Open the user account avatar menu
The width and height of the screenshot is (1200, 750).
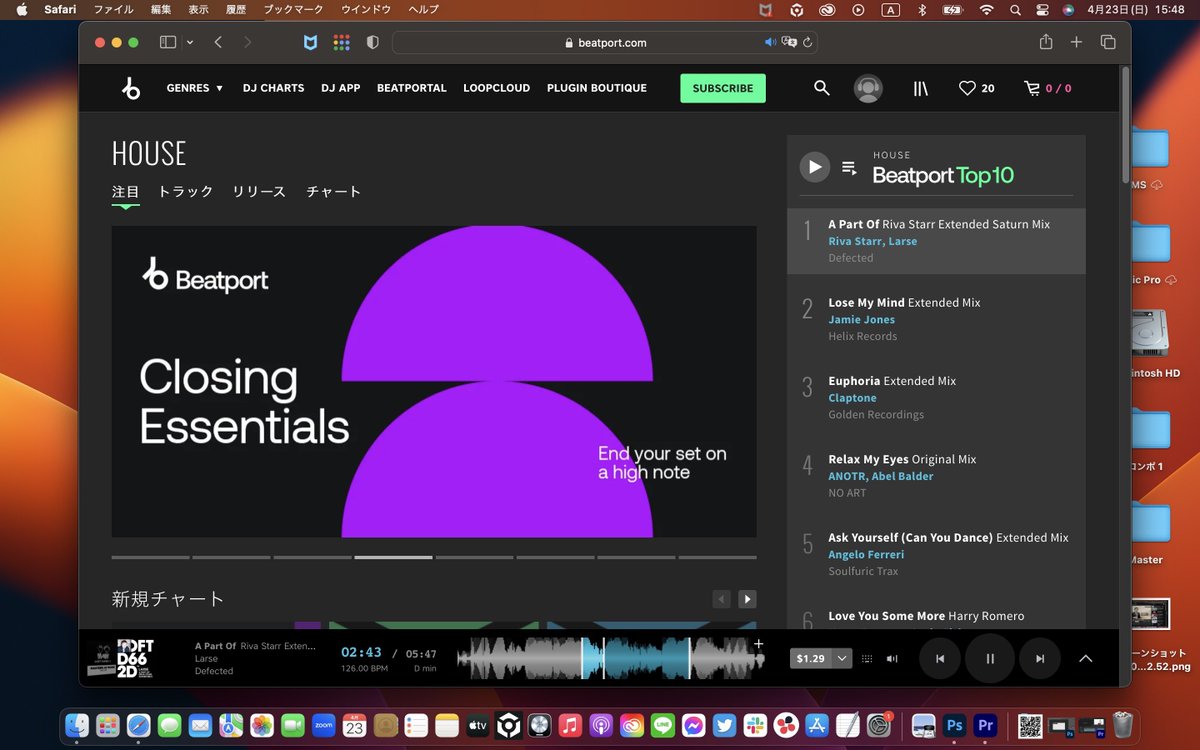tap(868, 88)
